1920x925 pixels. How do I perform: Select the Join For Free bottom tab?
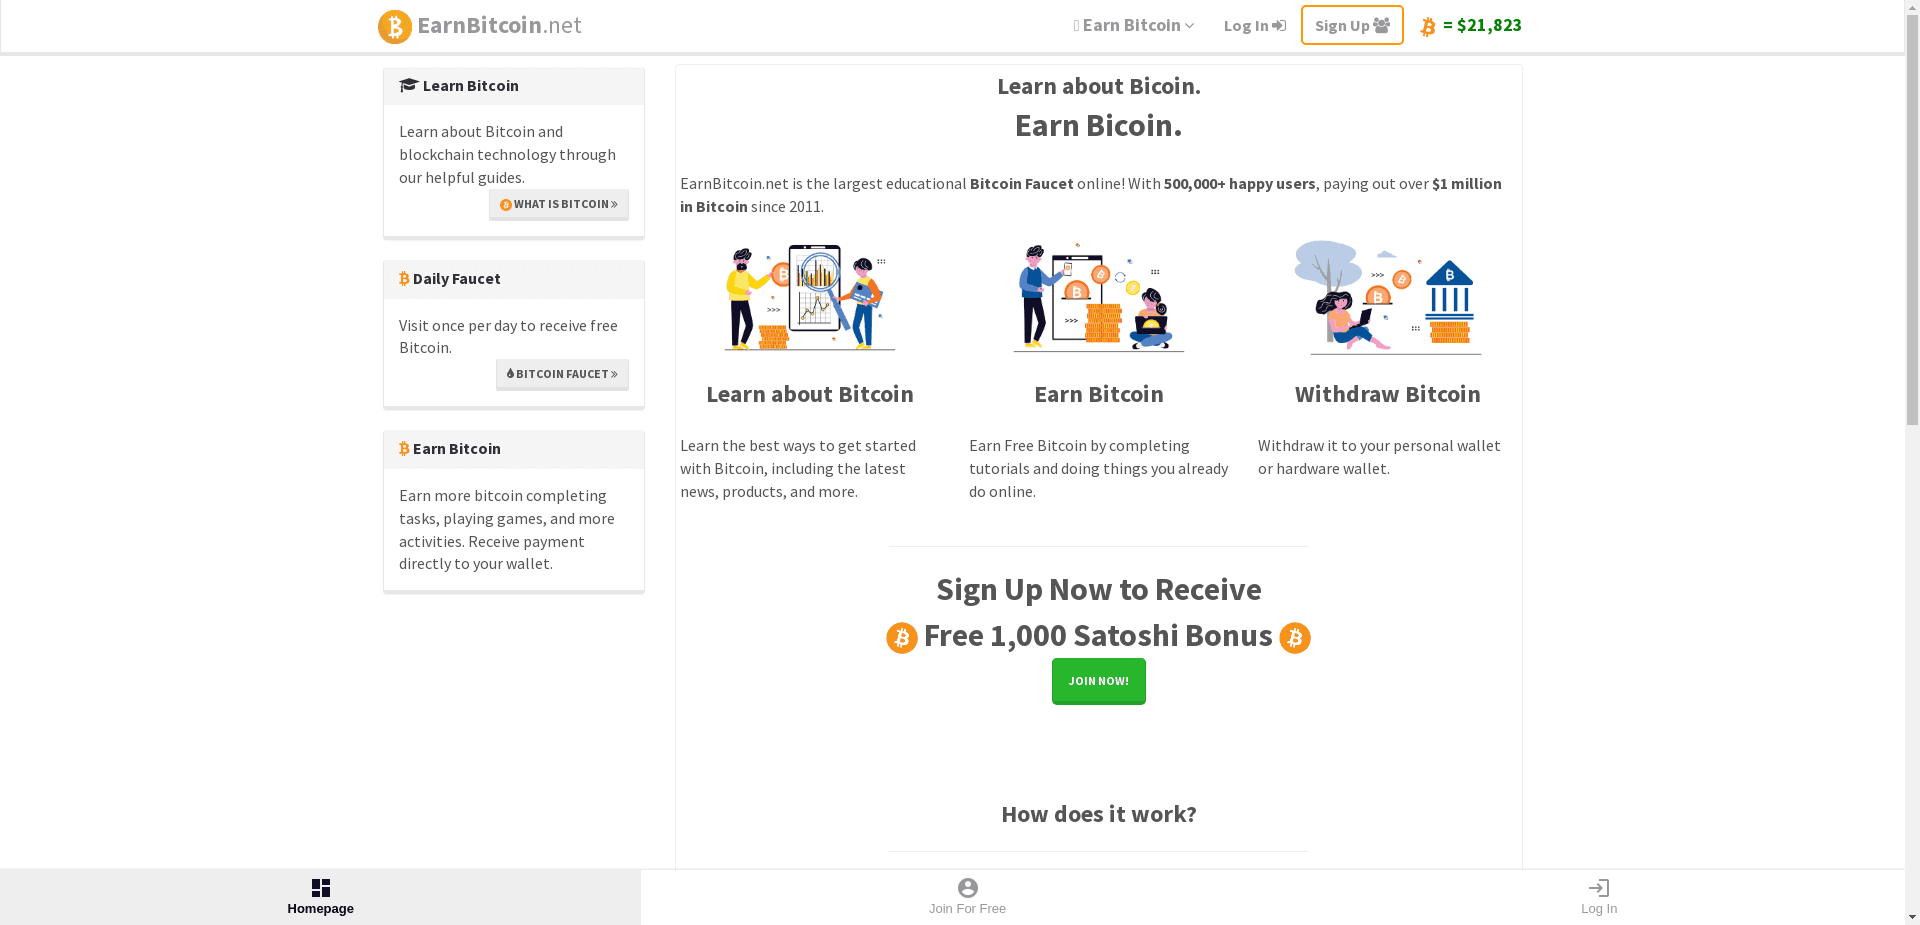tap(967, 897)
